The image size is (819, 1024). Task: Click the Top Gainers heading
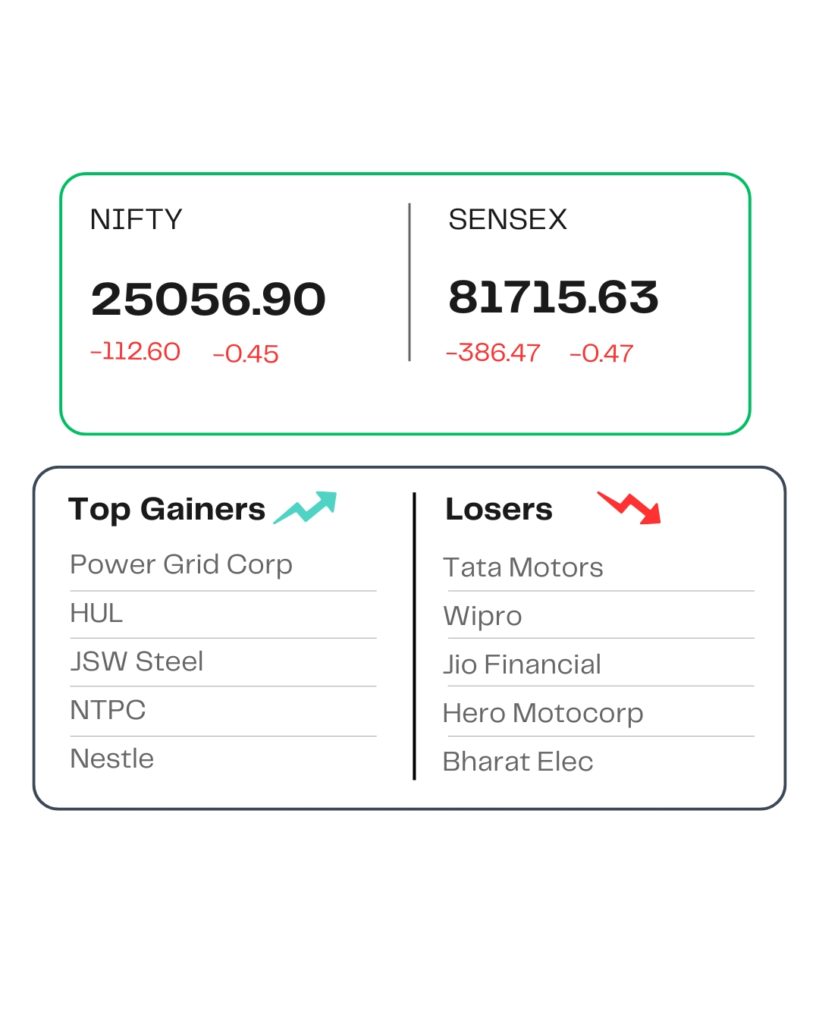167,510
